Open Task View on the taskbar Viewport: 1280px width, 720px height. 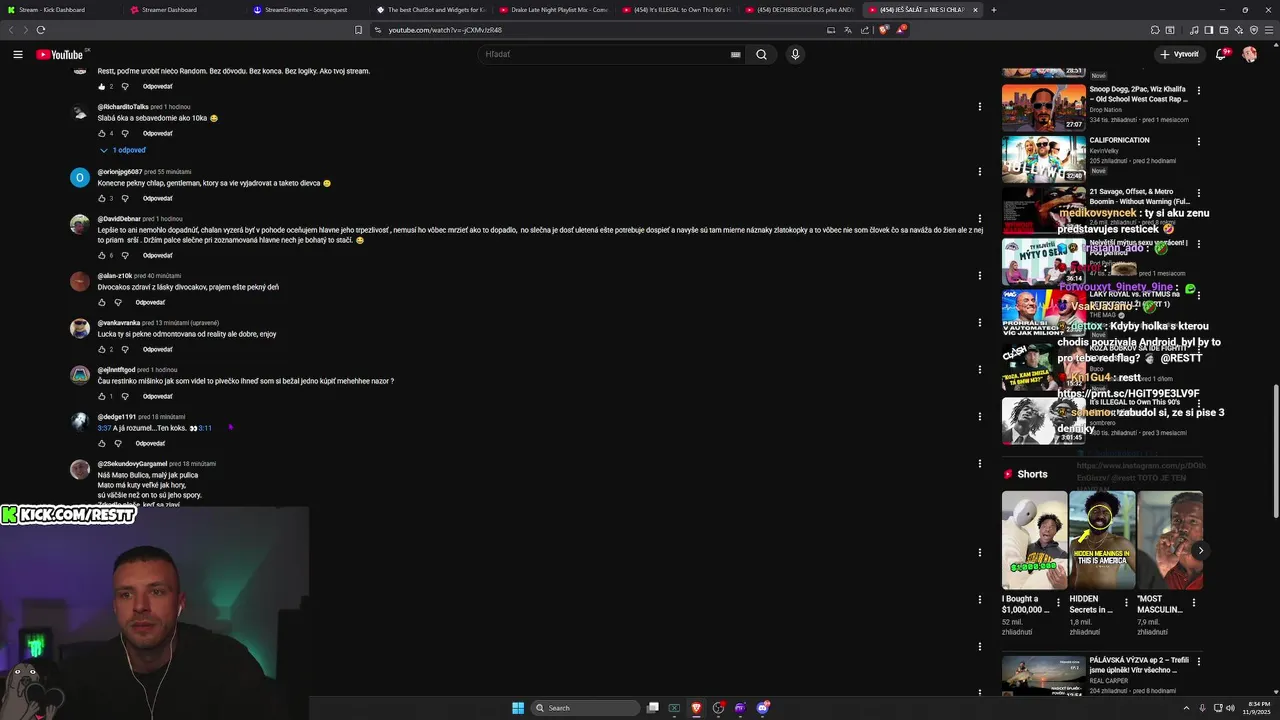tap(652, 708)
